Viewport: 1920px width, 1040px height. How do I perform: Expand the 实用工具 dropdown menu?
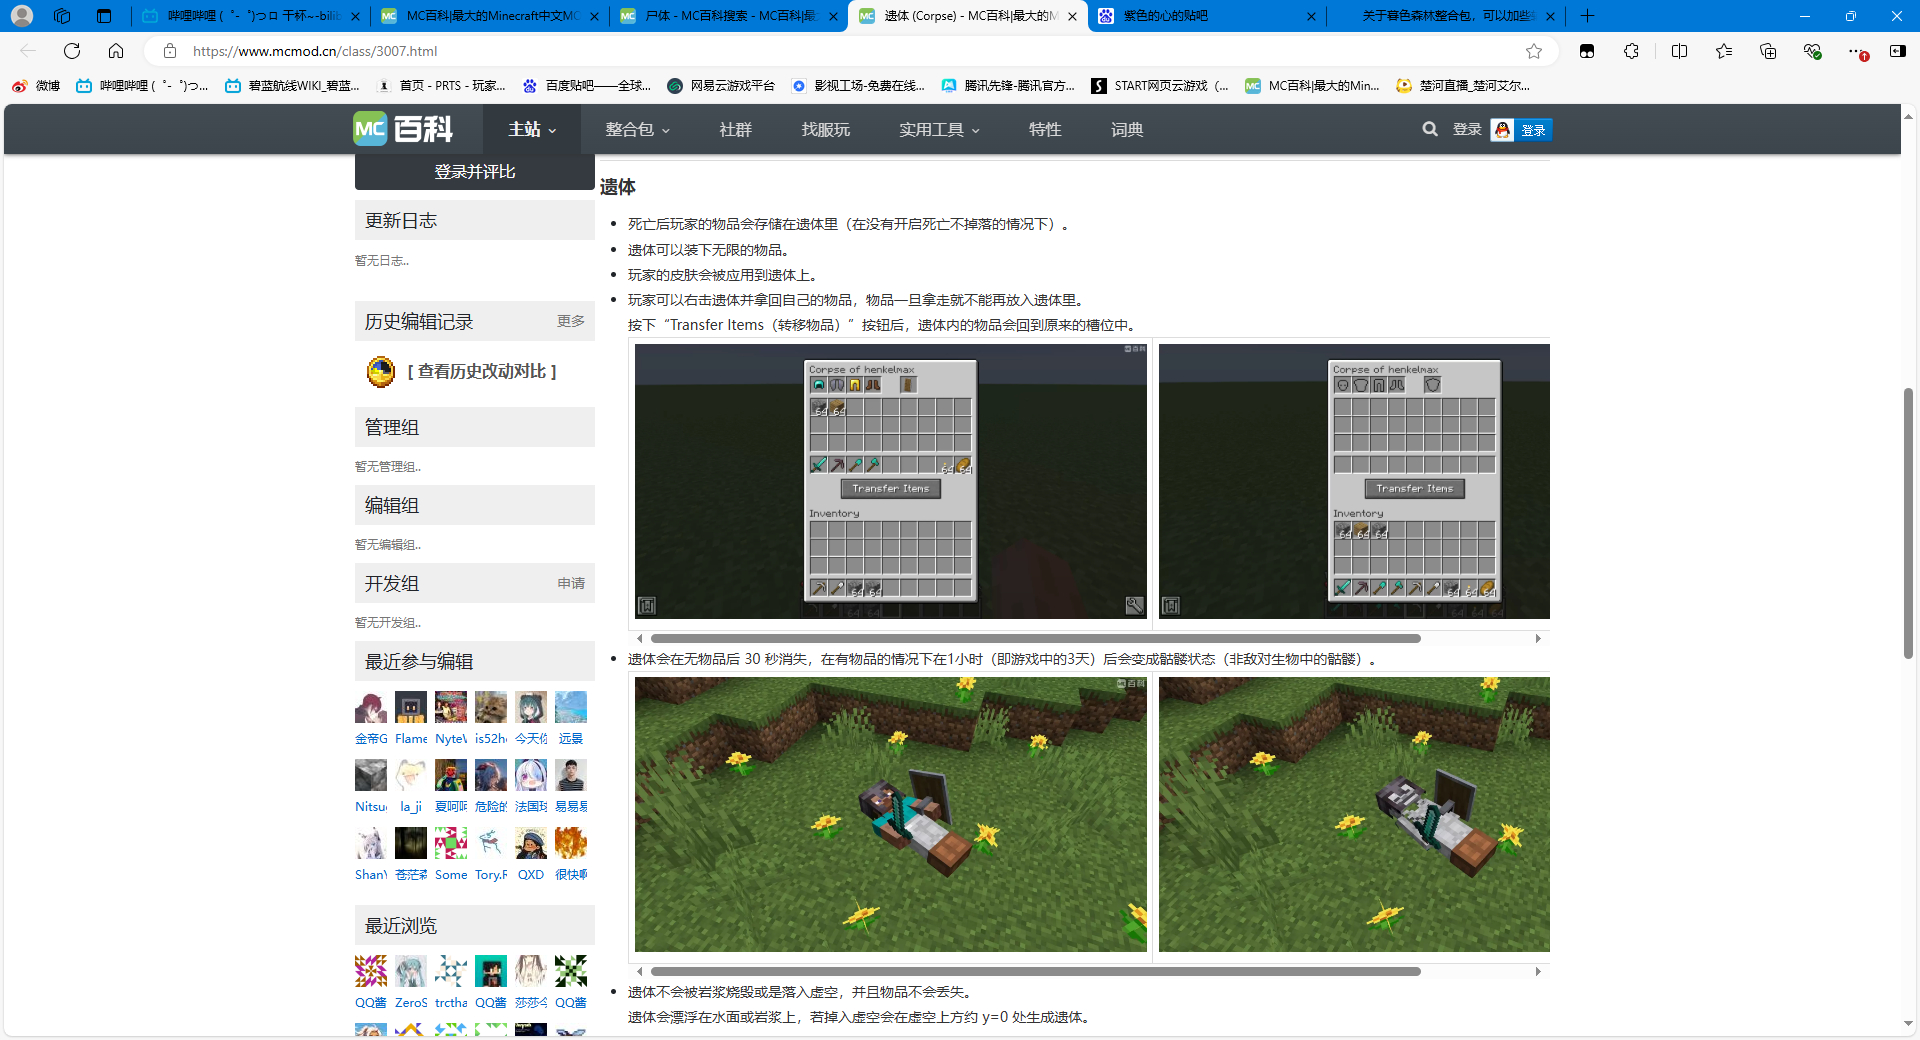(x=939, y=129)
